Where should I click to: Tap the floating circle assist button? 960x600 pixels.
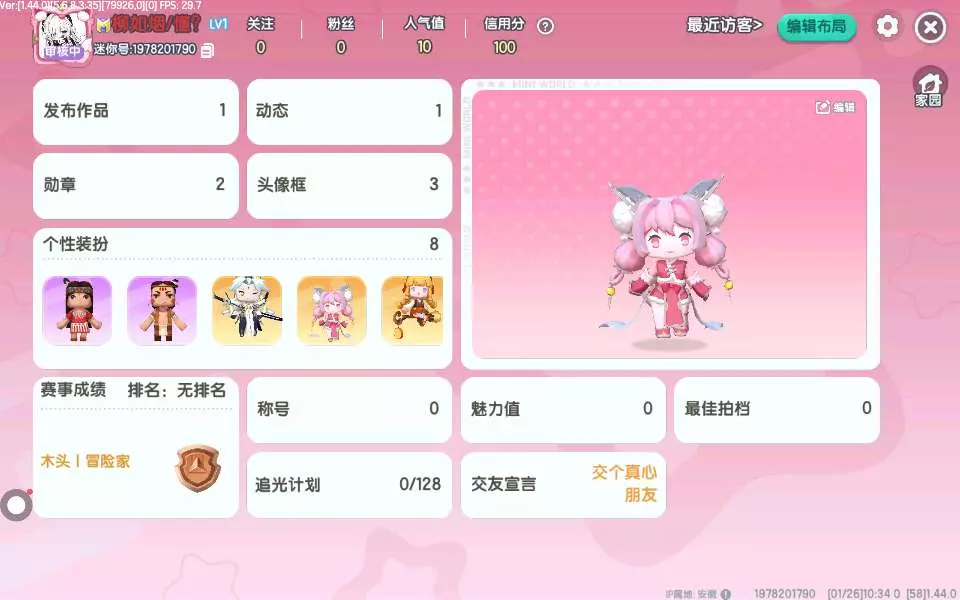pos(16,505)
